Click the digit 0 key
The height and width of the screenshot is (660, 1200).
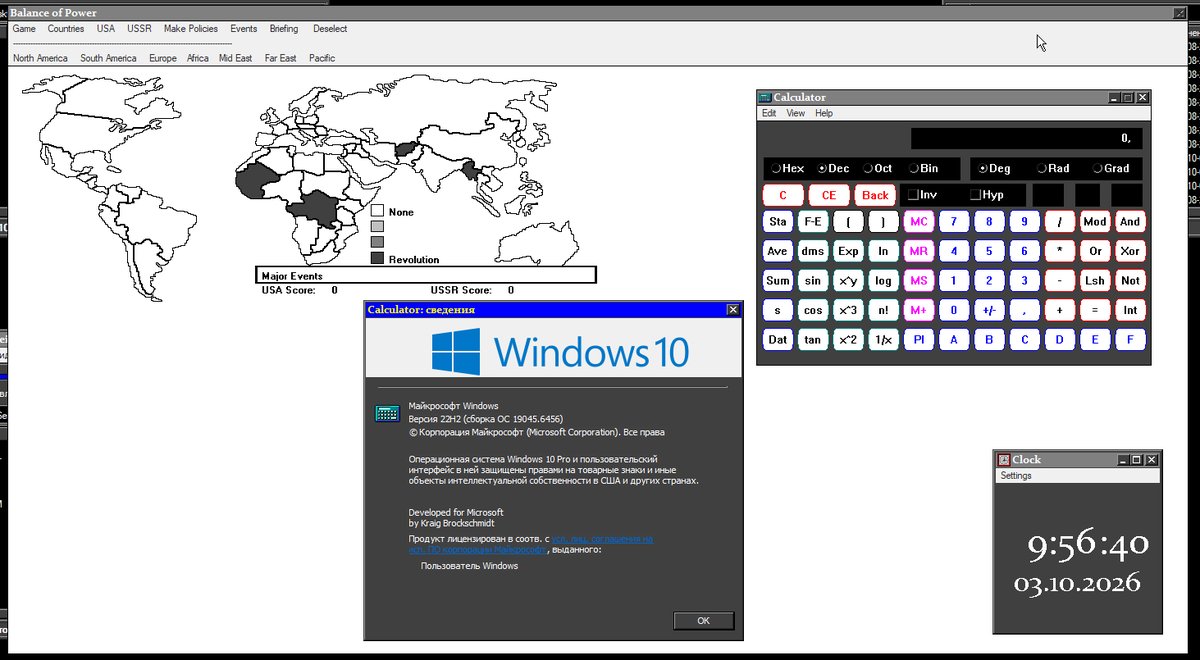tap(954, 310)
